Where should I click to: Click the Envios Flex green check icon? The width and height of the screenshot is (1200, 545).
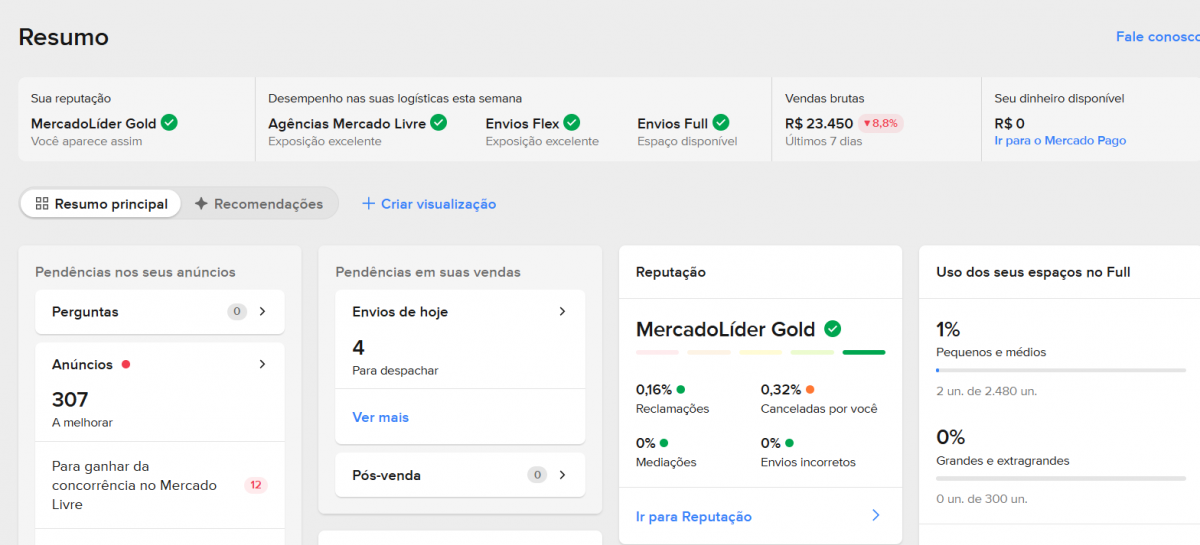[571, 123]
